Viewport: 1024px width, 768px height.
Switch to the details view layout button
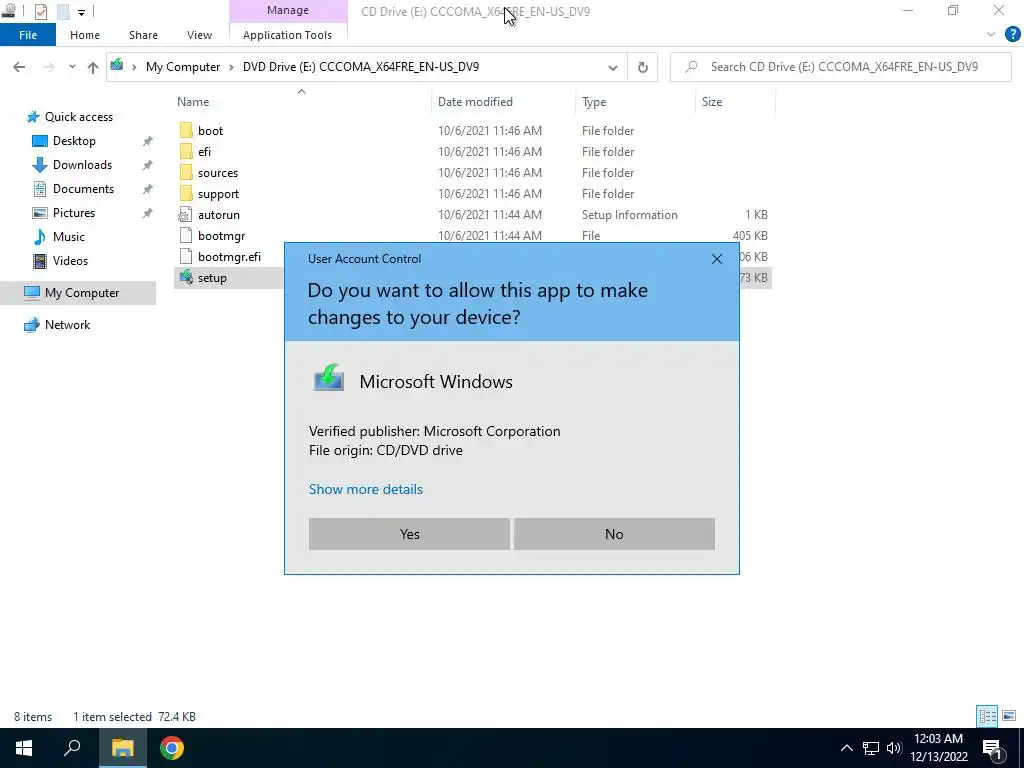[987, 716]
